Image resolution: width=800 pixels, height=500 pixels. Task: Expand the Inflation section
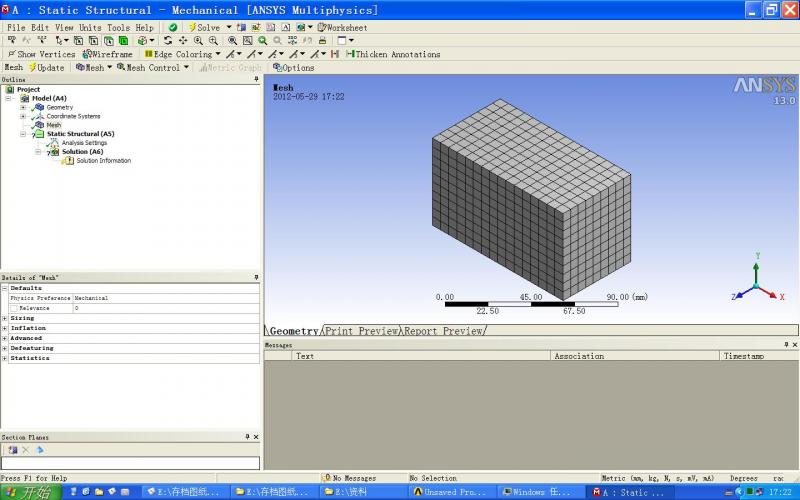point(5,328)
